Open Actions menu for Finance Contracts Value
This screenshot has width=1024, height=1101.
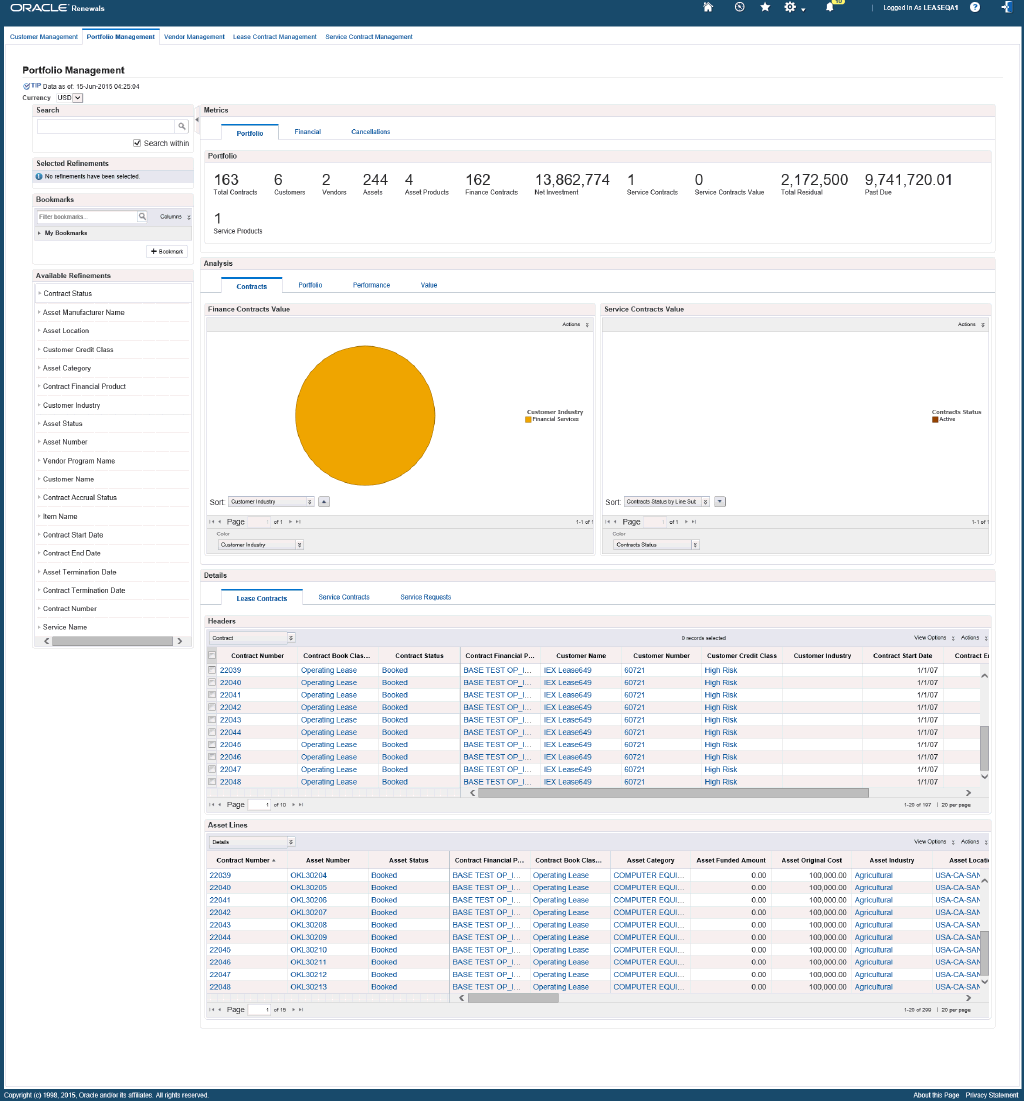pyautogui.click(x=576, y=324)
